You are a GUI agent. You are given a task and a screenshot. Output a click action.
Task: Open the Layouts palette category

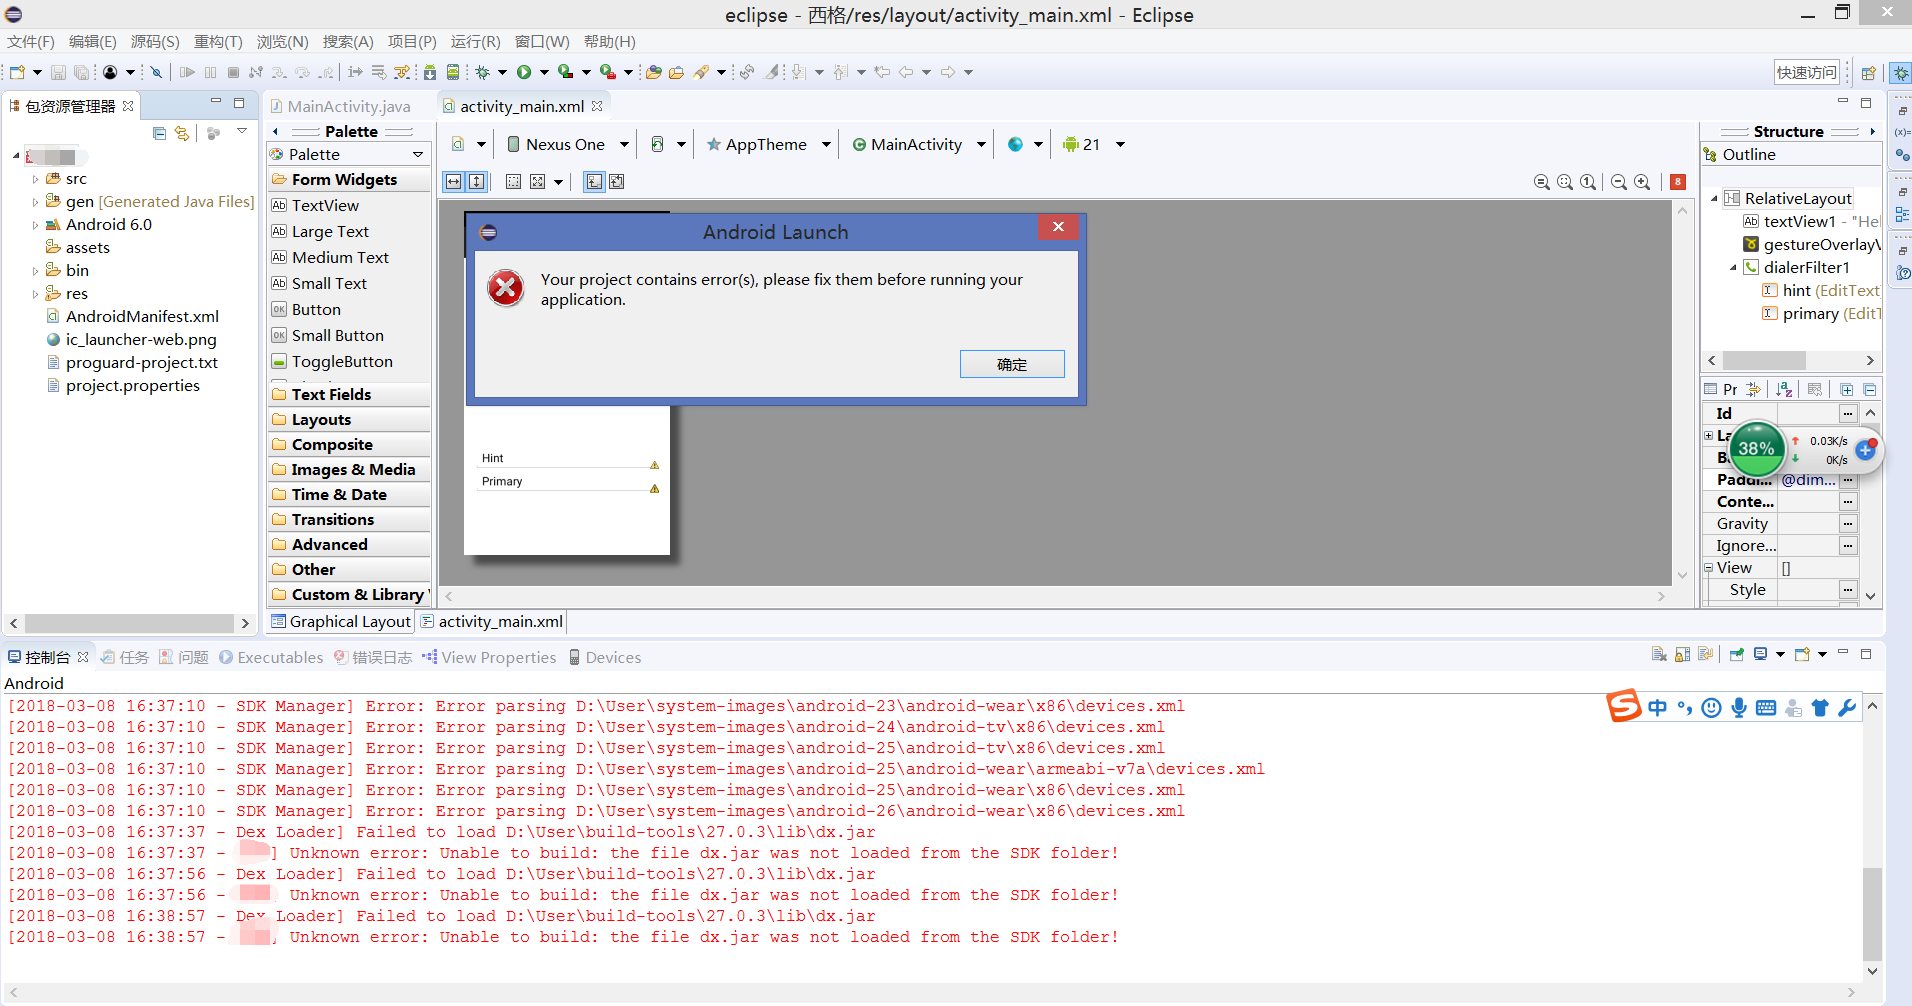350,419
